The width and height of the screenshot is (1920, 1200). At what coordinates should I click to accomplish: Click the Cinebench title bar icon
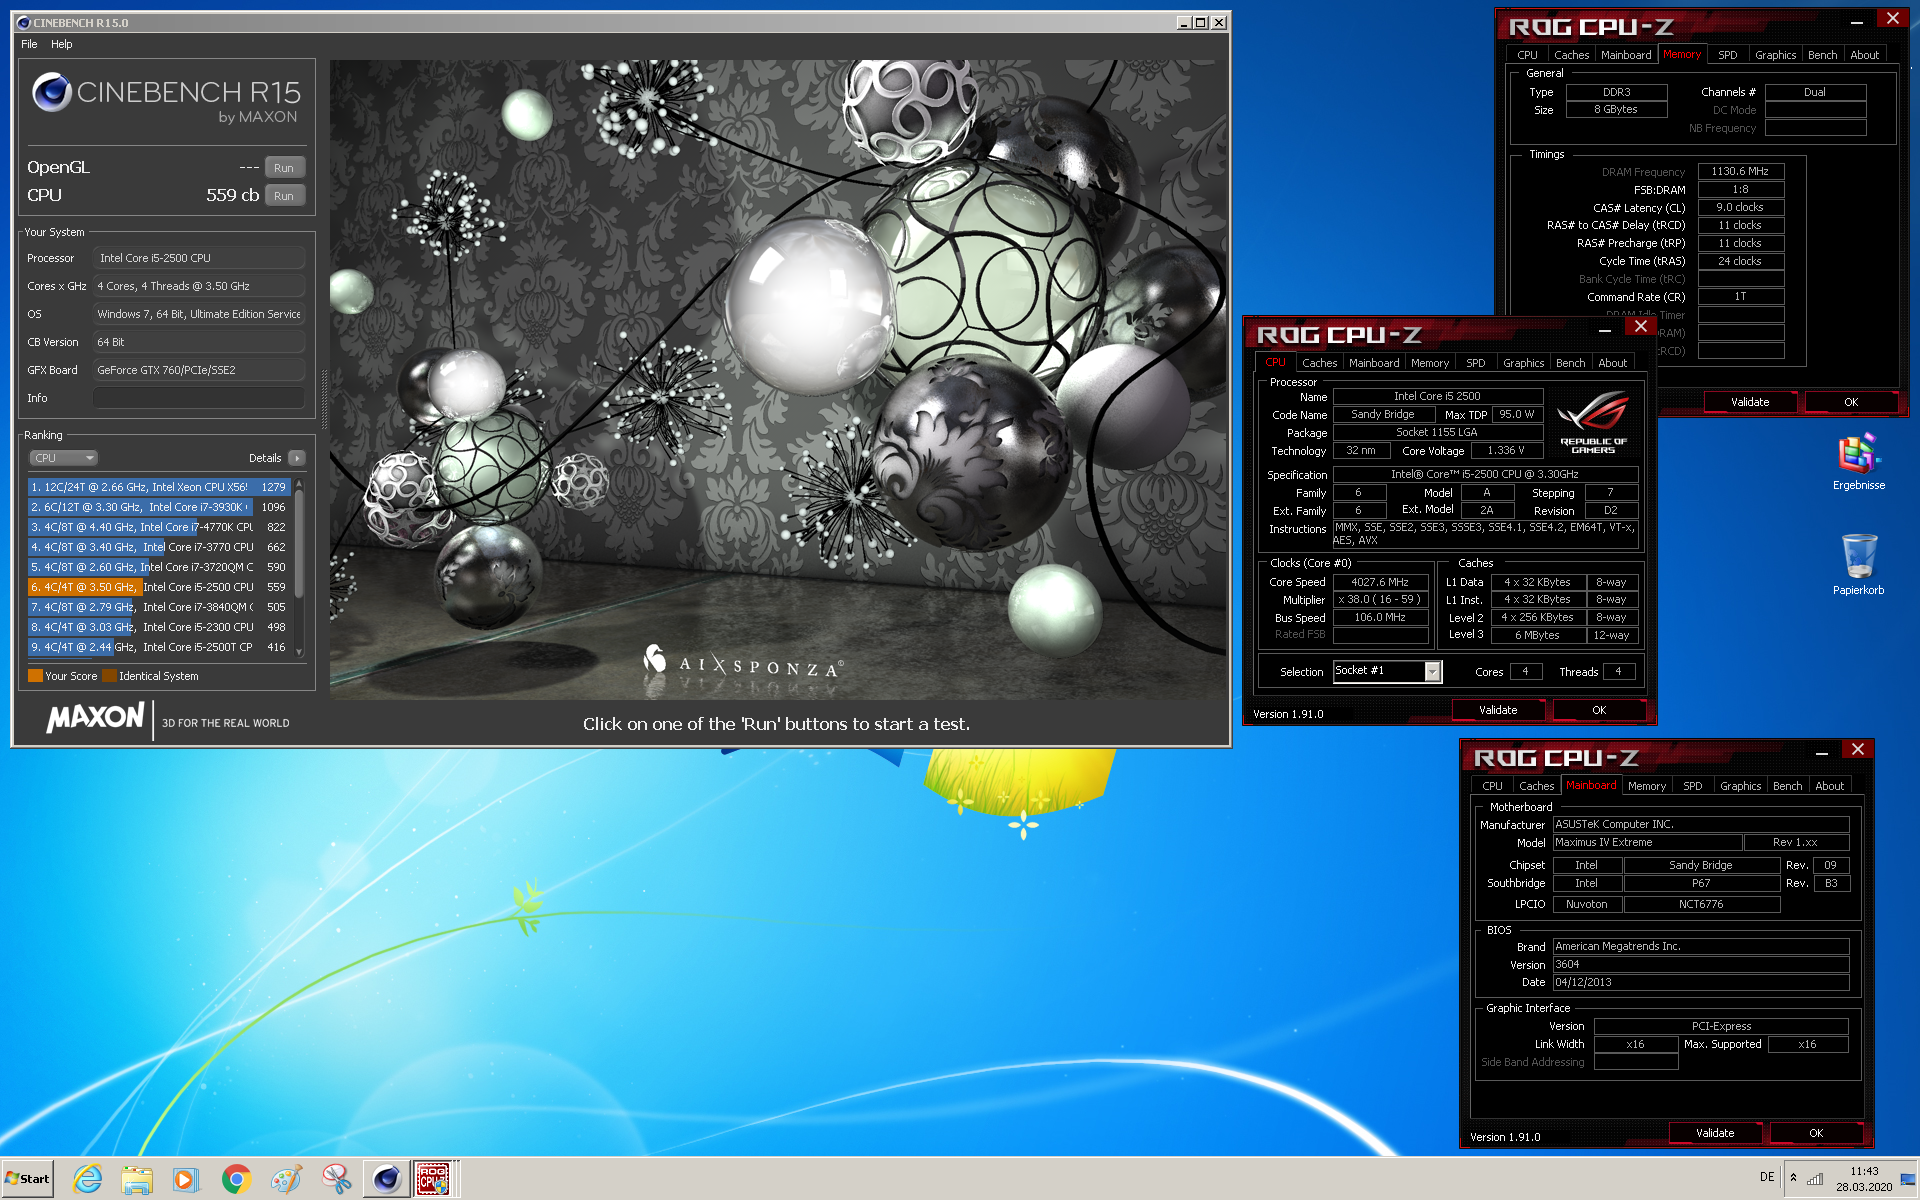(24, 22)
